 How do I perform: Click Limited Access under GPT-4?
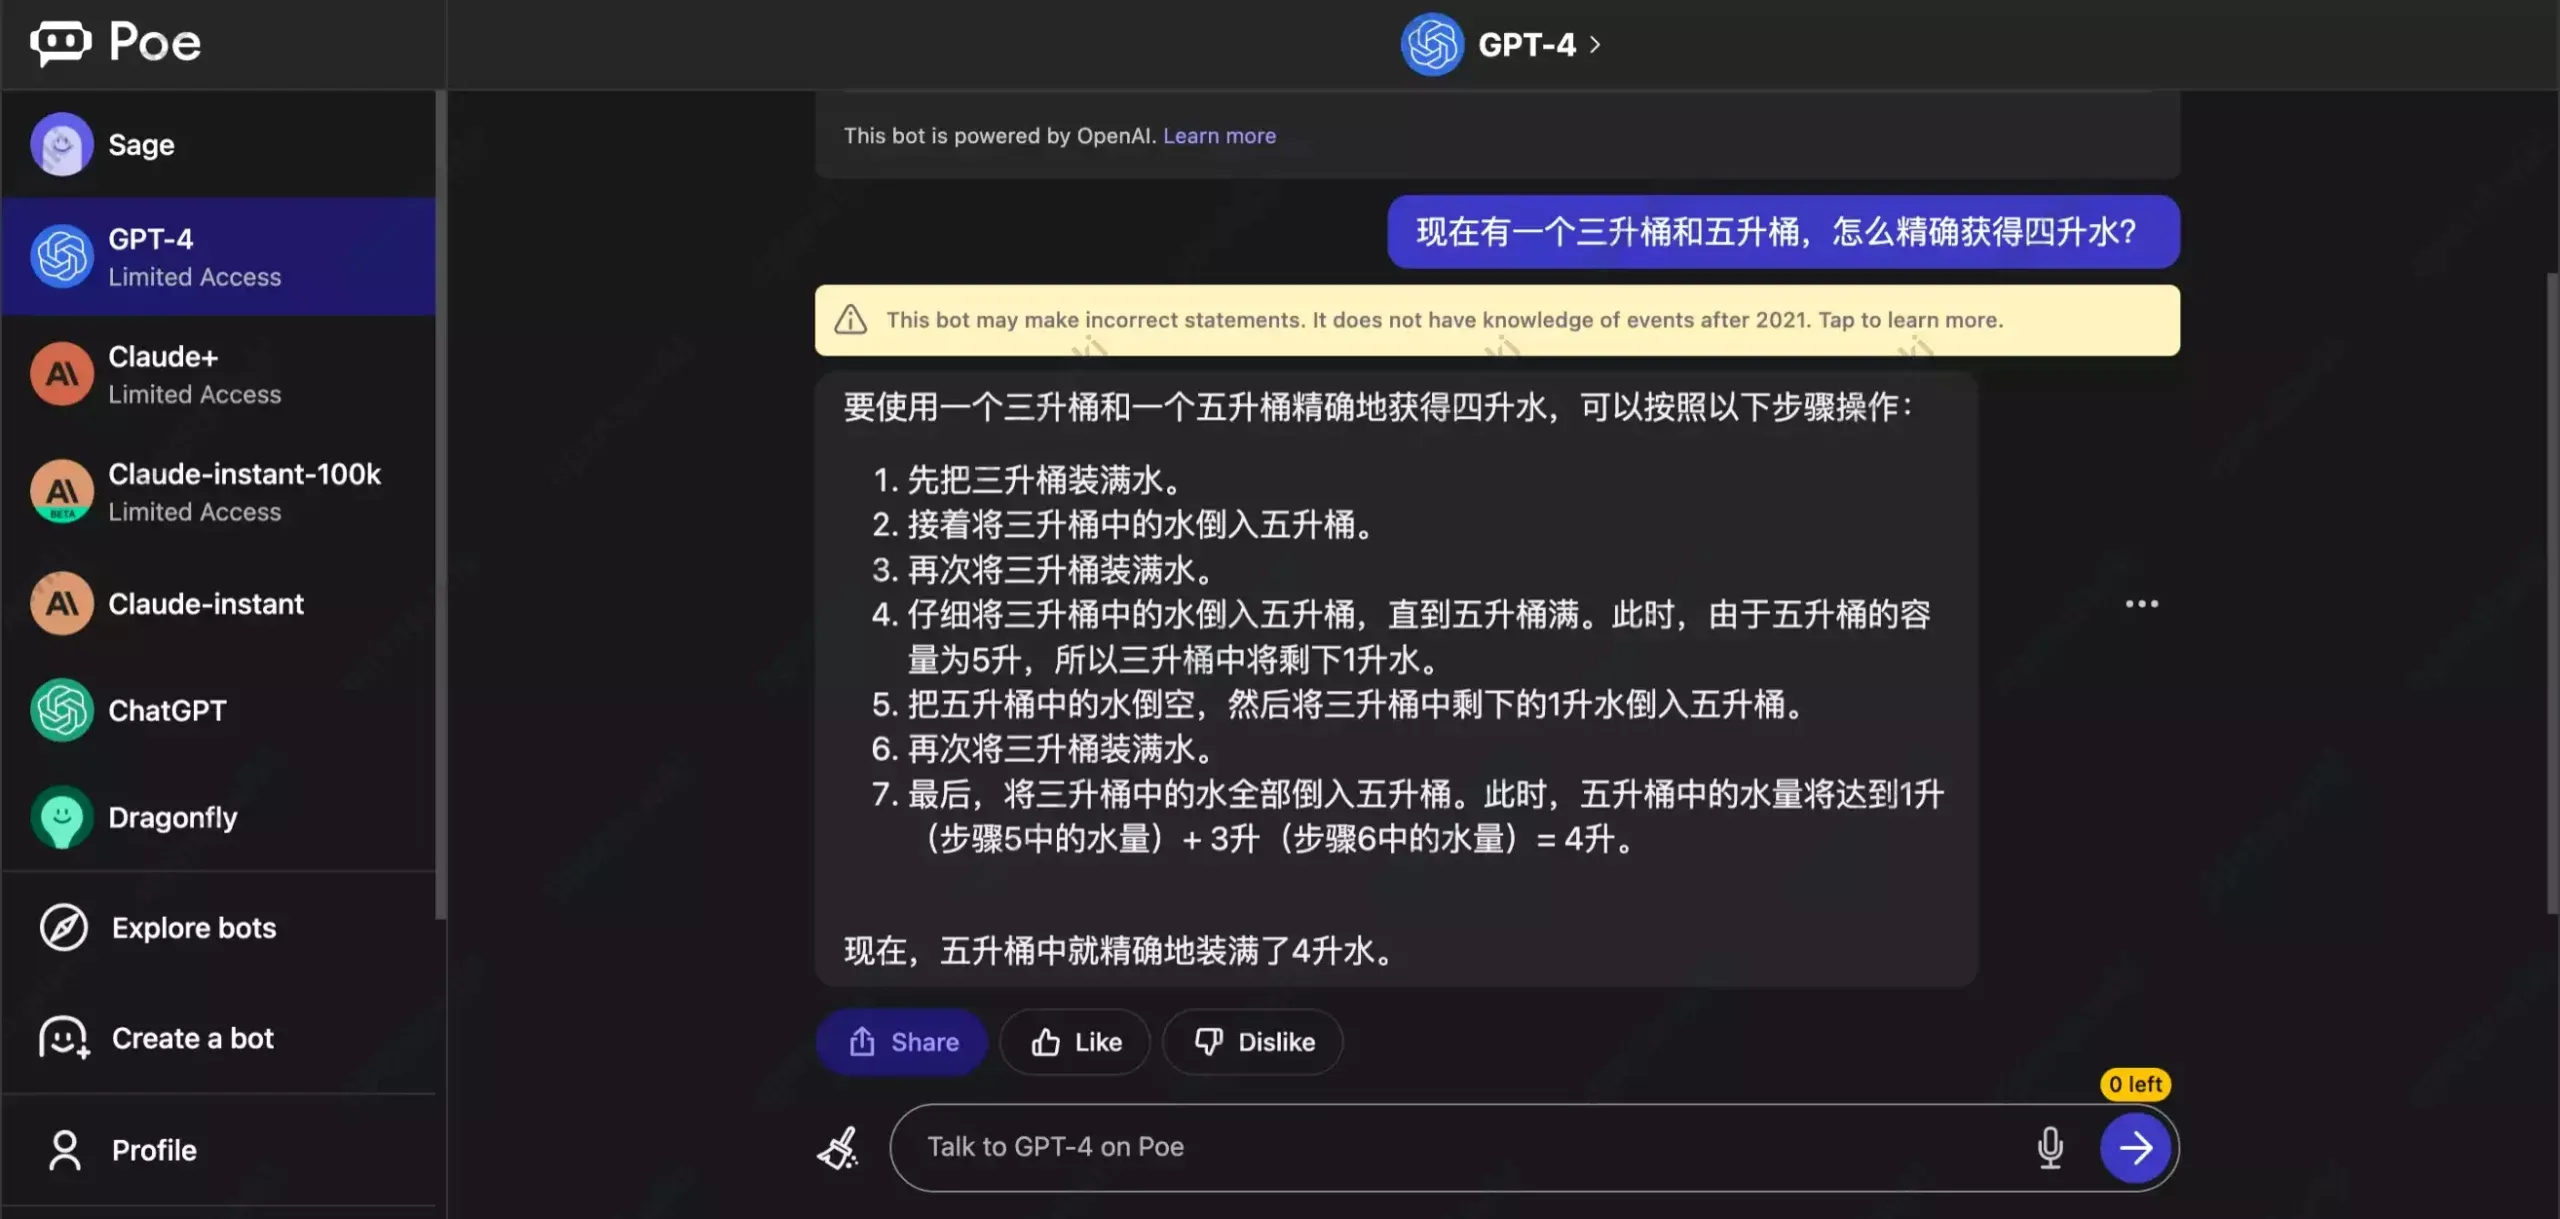[195, 277]
